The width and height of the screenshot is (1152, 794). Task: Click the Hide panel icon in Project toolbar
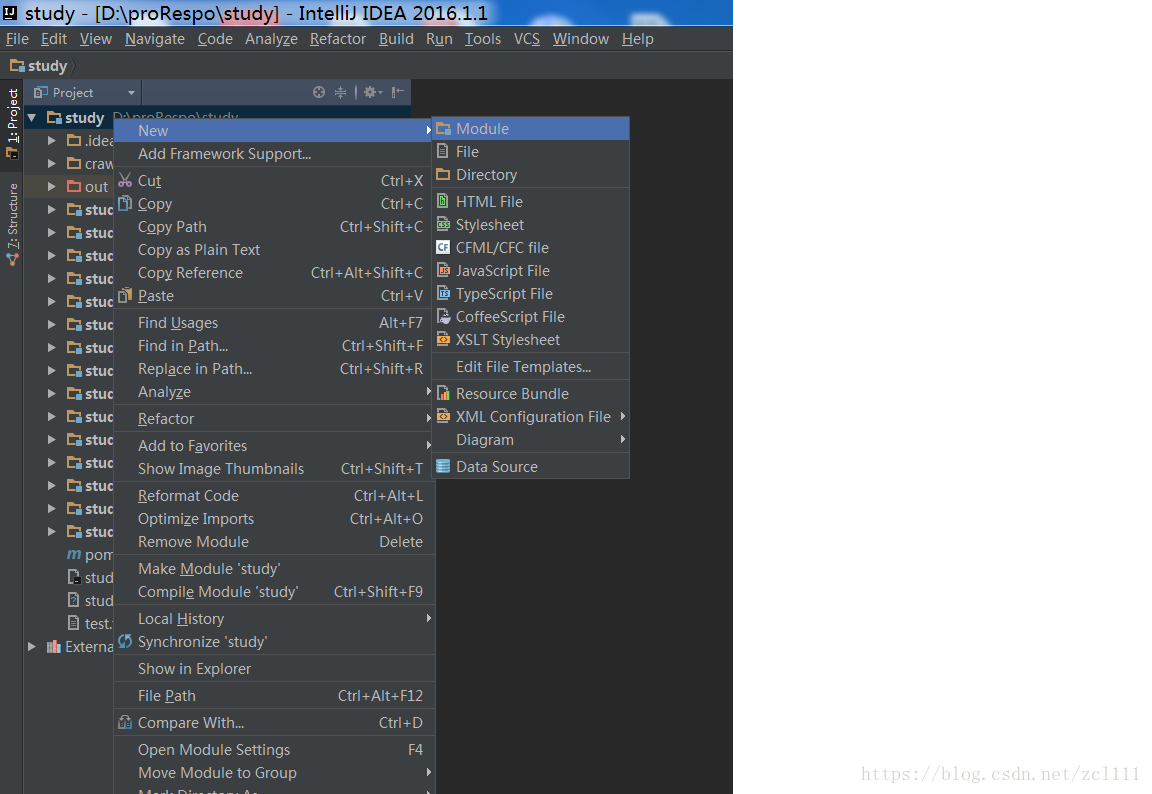397,92
